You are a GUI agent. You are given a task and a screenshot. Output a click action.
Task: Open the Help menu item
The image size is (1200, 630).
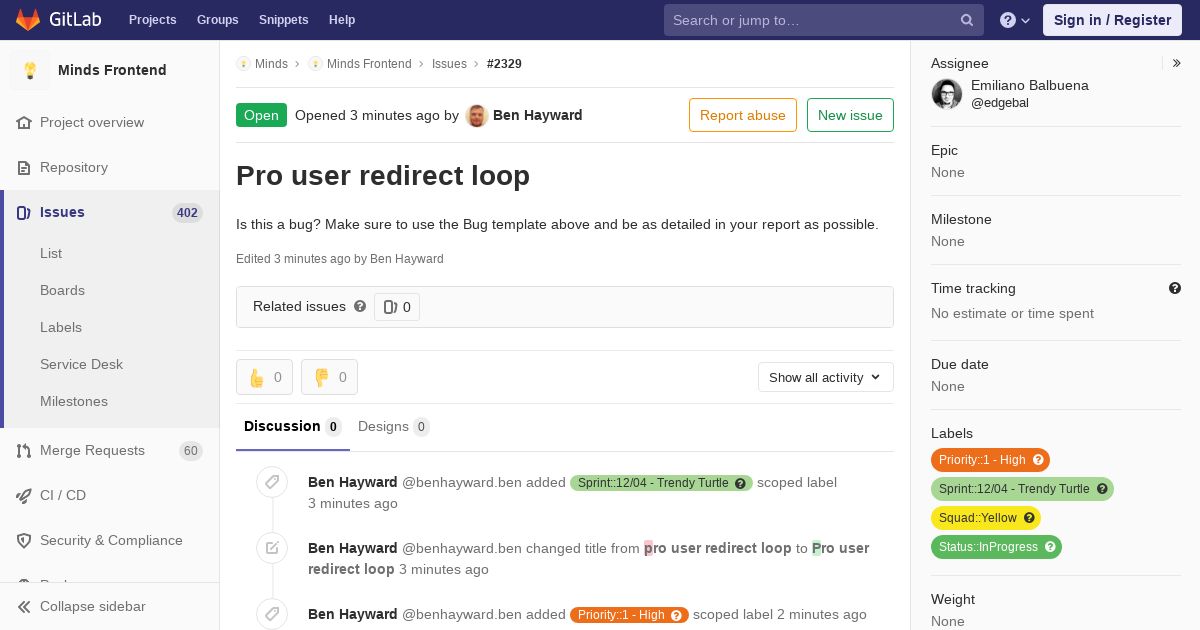pyautogui.click(x=342, y=20)
